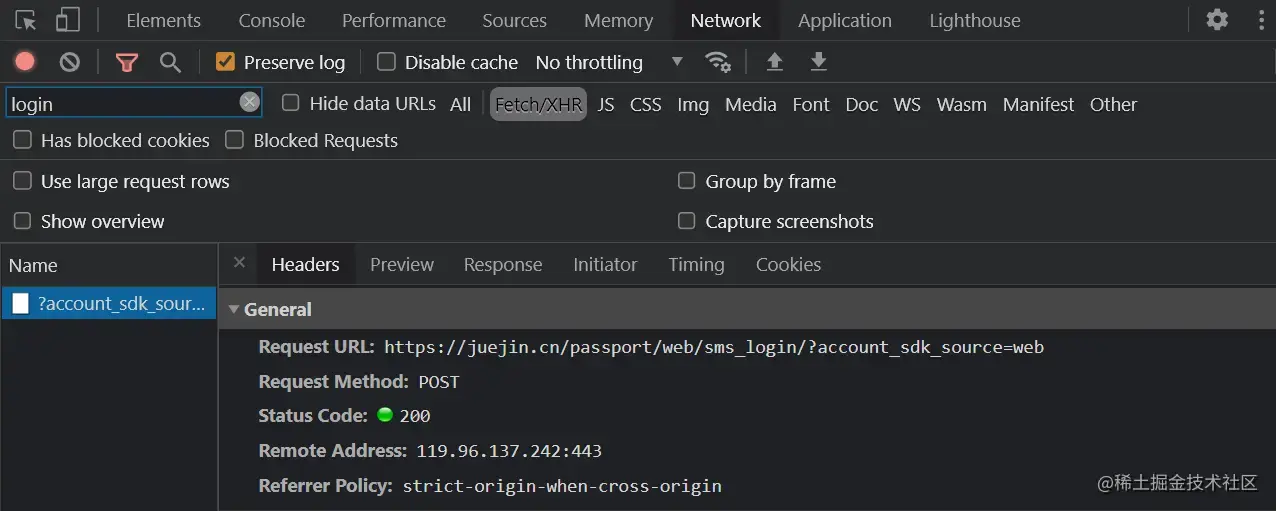The image size is (1276, 511).
Task: Enable Disable cache checkbox
Action: [386, 62]
